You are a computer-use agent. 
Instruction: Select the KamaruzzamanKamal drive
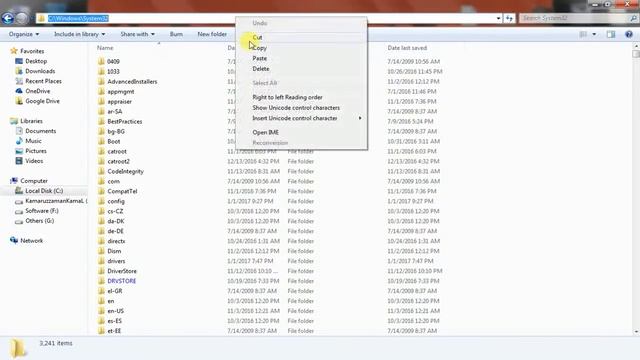(55, 201)
